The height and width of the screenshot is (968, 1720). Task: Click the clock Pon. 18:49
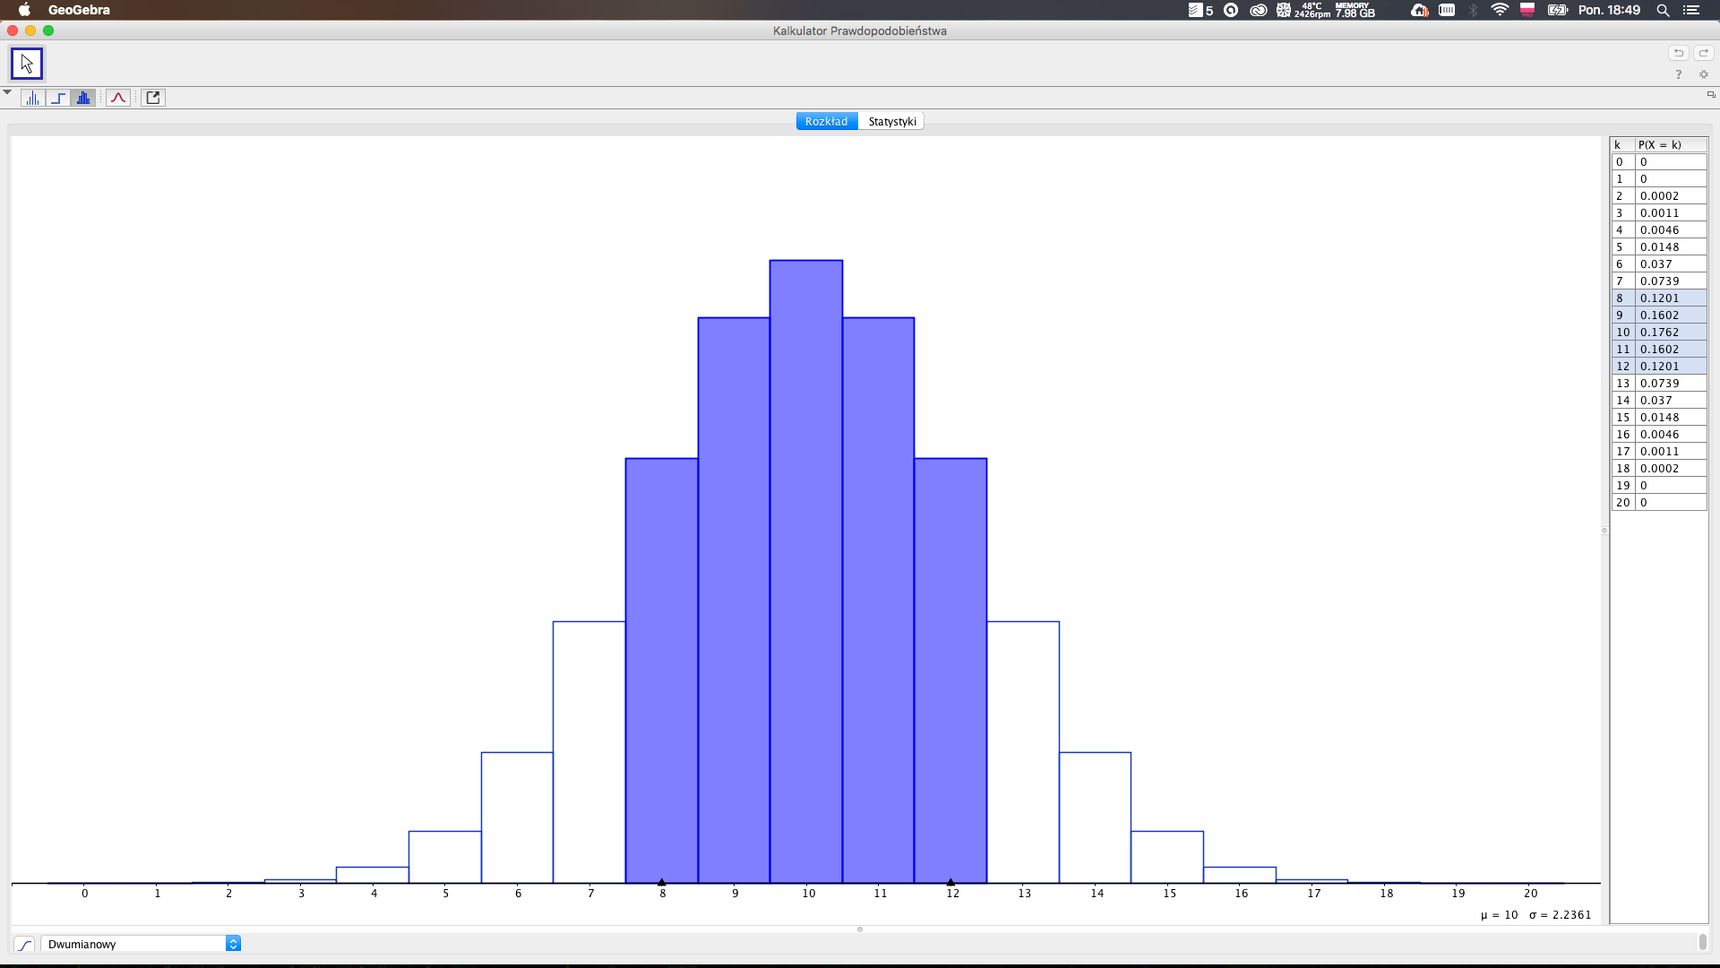pos(1609,10)
